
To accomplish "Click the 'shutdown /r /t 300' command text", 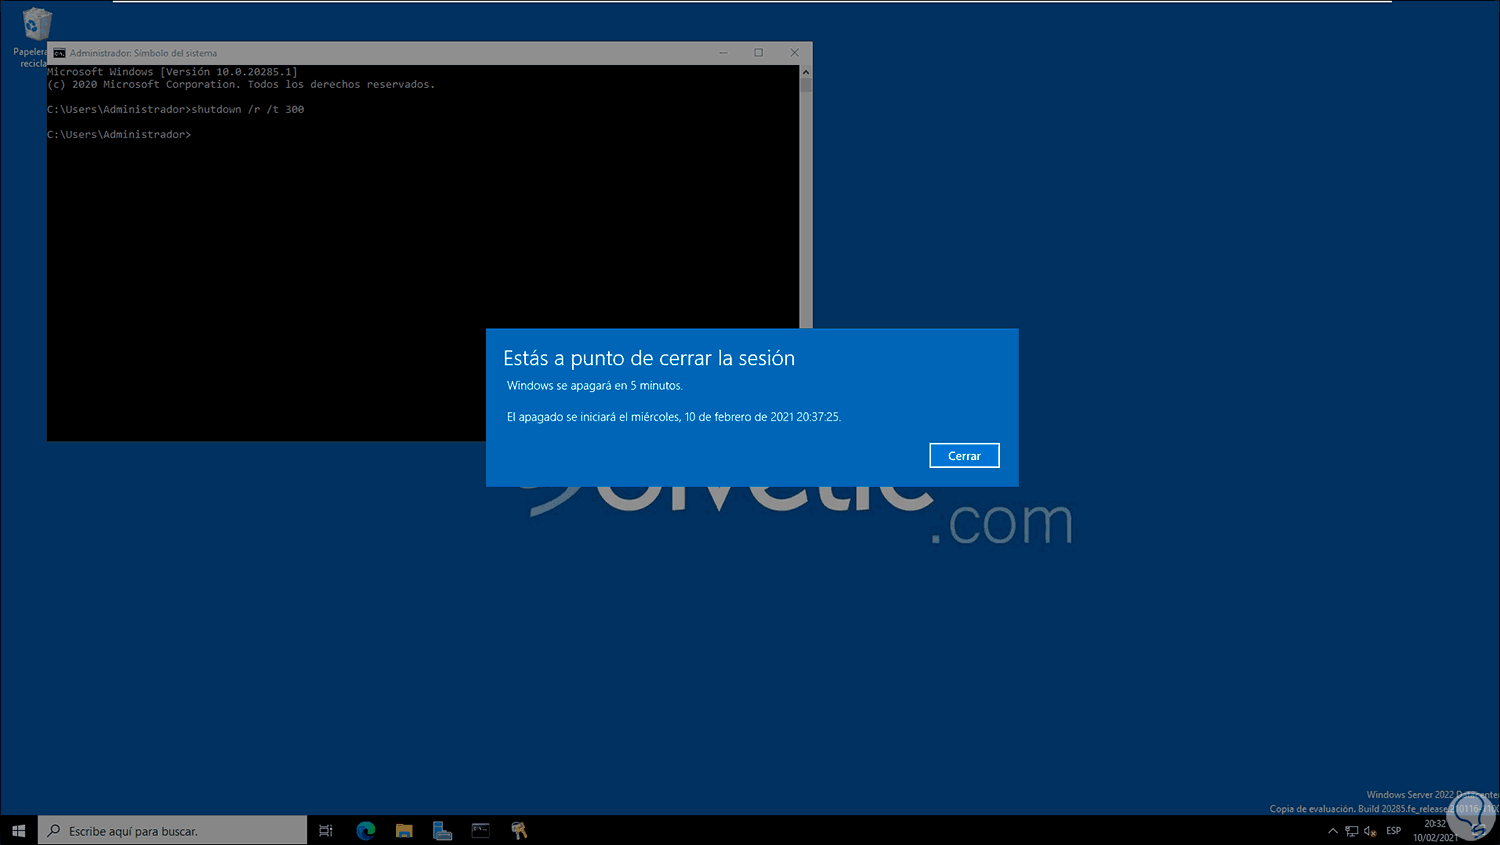I will [248, 110].
